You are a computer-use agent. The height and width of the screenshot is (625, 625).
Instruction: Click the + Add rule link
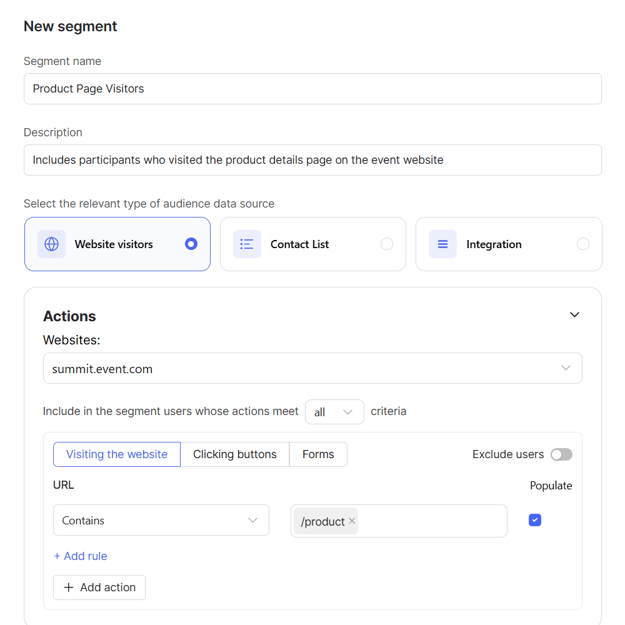pyautogui.click(x=80, y=556)
